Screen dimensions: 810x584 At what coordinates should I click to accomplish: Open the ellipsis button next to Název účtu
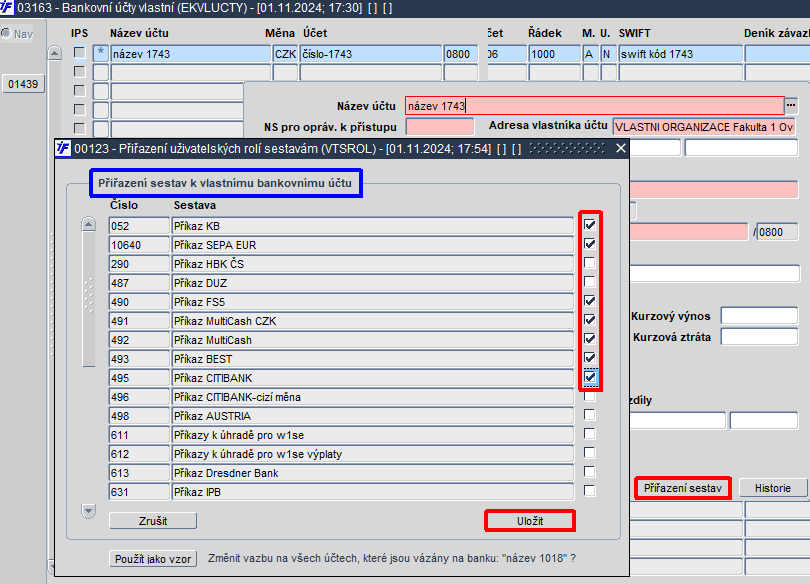[791, 105]
